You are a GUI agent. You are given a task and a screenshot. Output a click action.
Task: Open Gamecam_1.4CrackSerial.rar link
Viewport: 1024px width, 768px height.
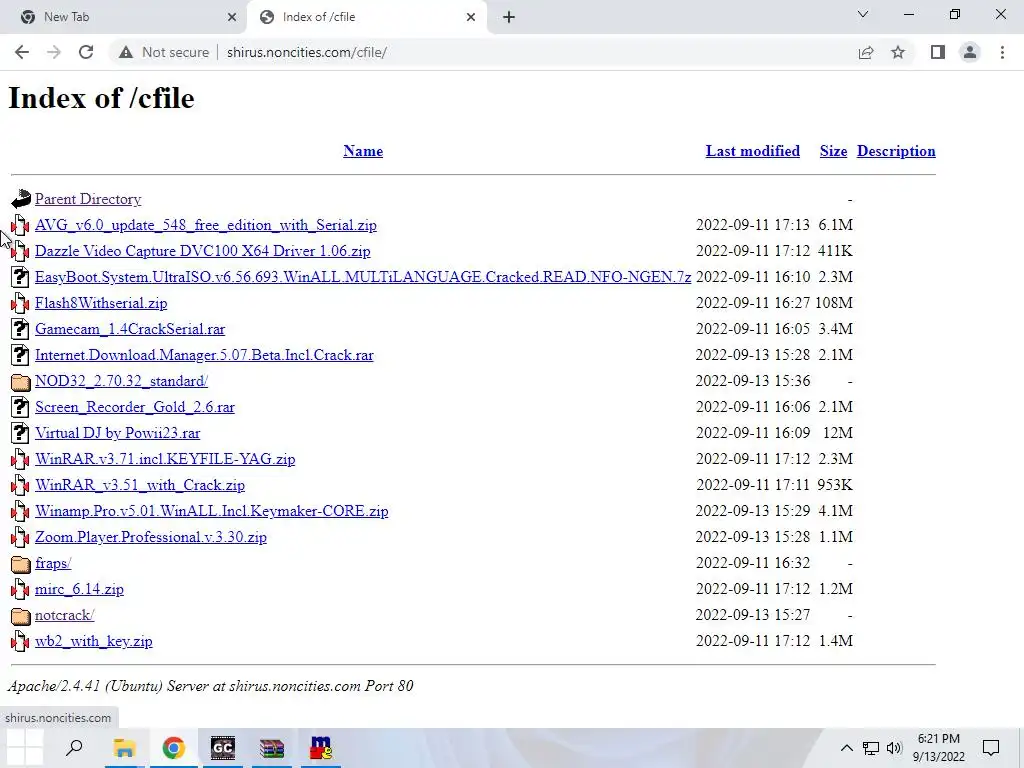(130, 329)
